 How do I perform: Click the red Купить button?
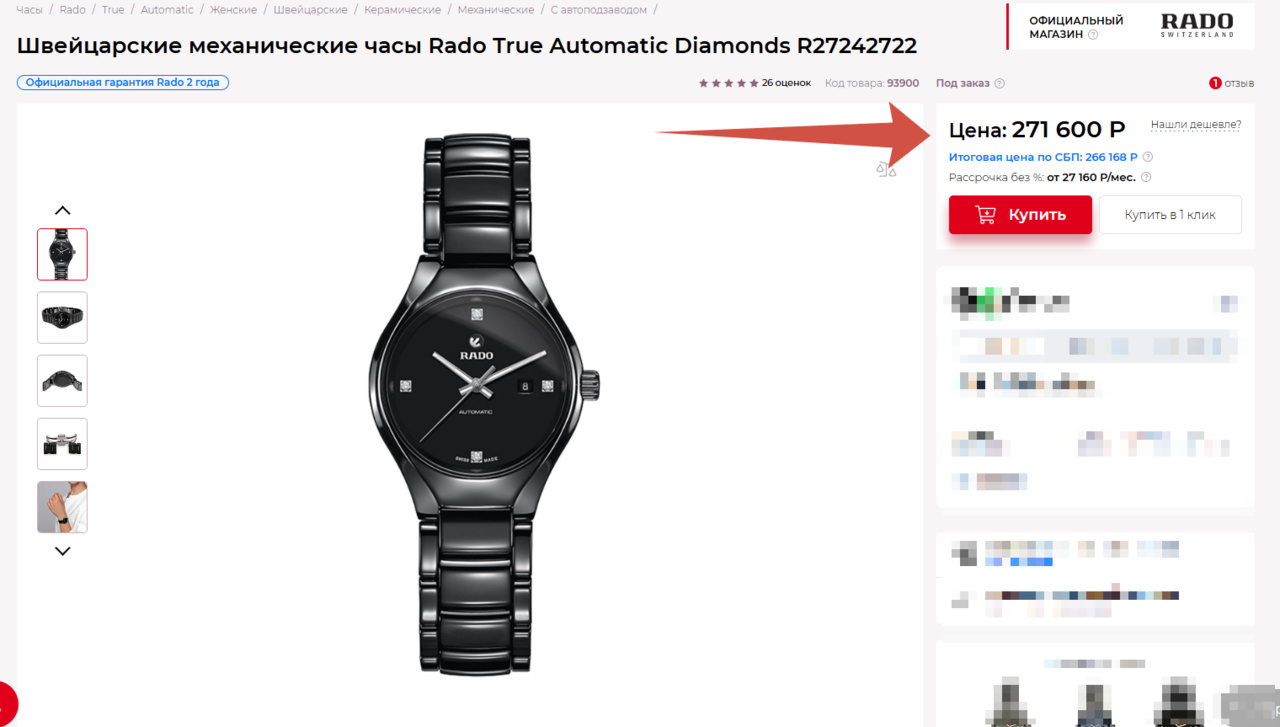(x=1020, y=215)
